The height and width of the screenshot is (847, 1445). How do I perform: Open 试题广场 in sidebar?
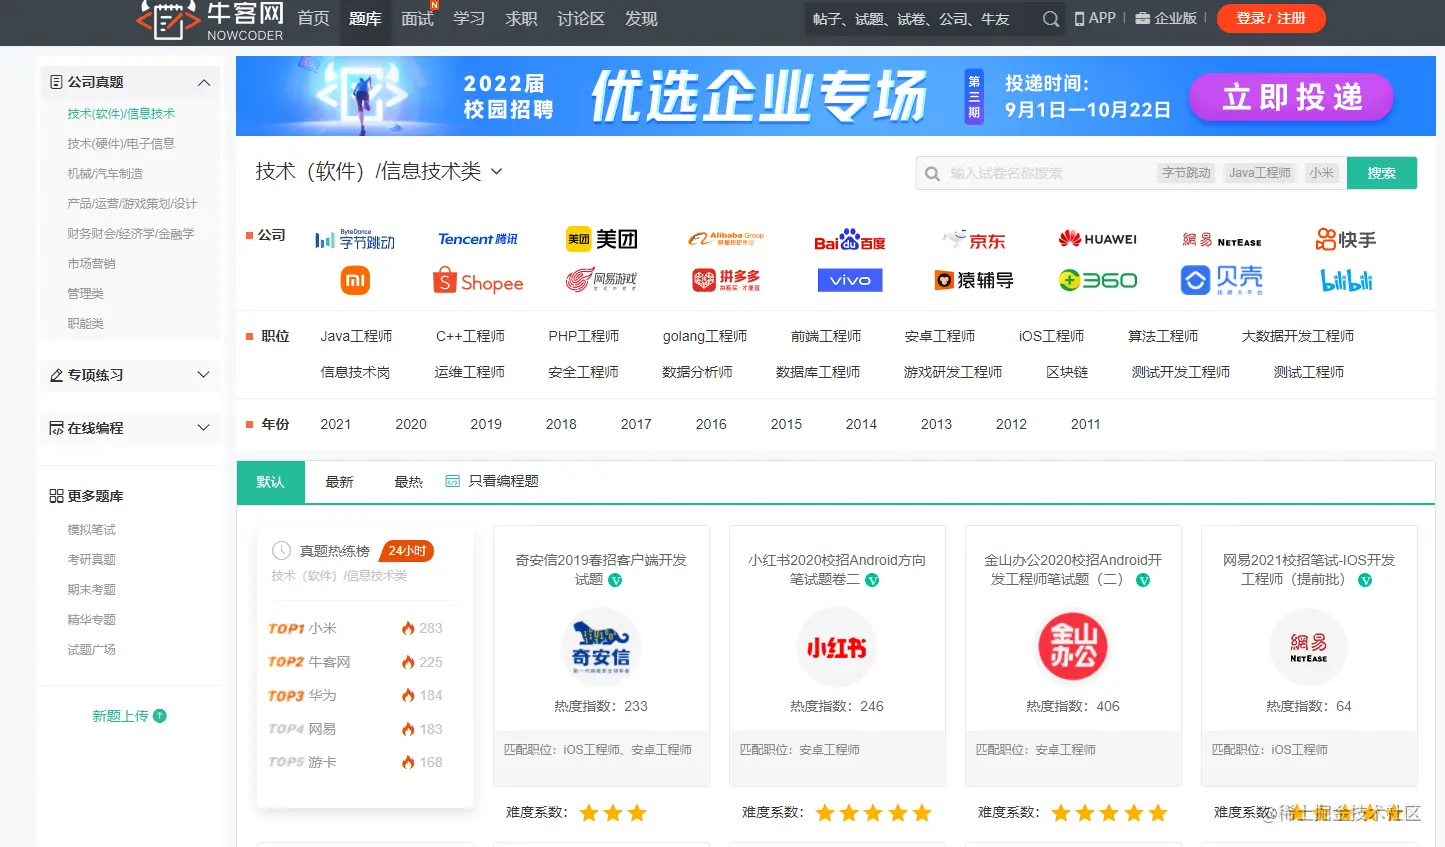pyautogui.click(x=92, y=650)
